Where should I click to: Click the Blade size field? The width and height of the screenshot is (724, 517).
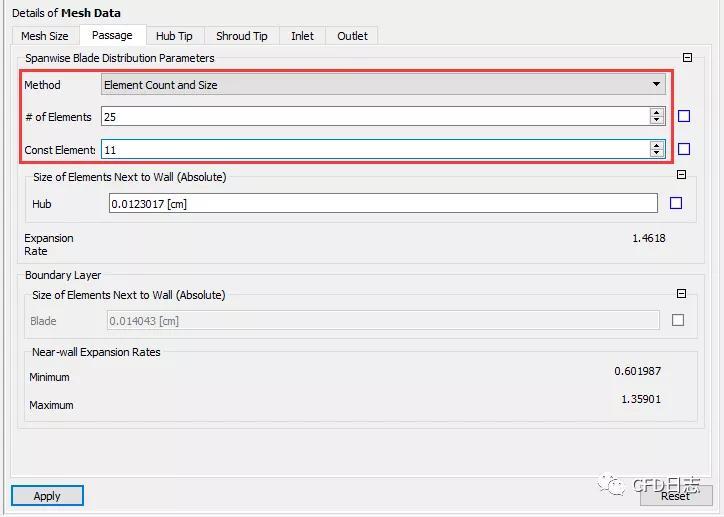coord(383,320)
